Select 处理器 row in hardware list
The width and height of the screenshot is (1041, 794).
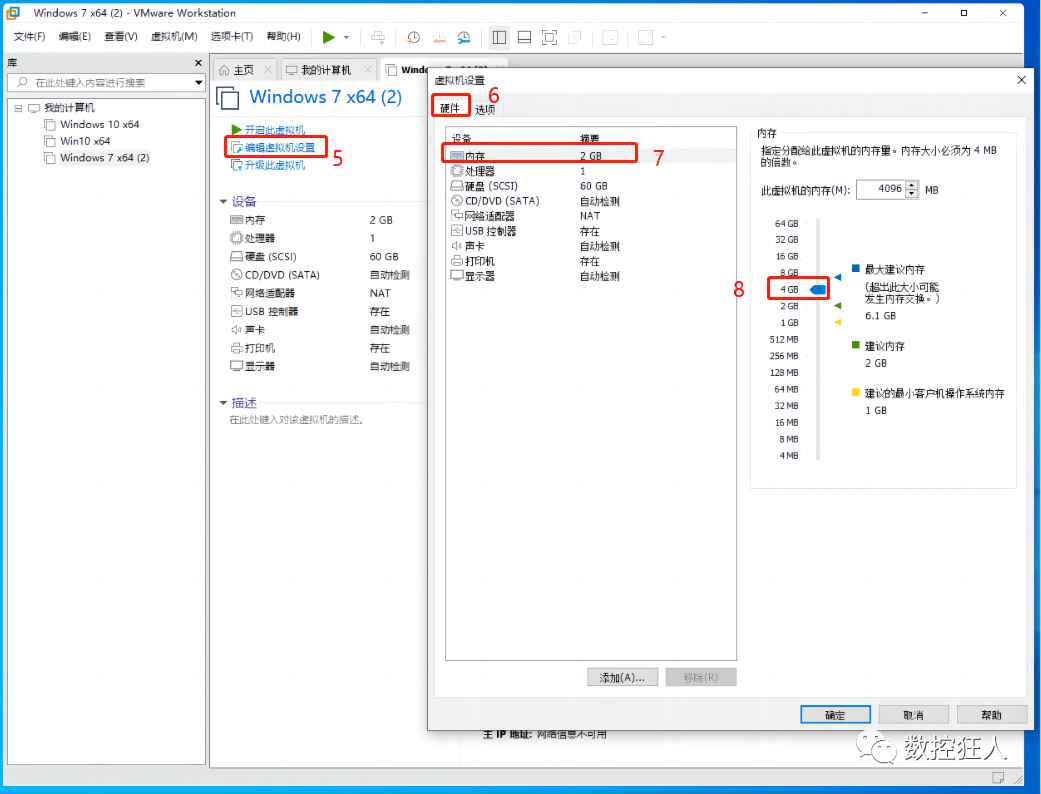590,171
